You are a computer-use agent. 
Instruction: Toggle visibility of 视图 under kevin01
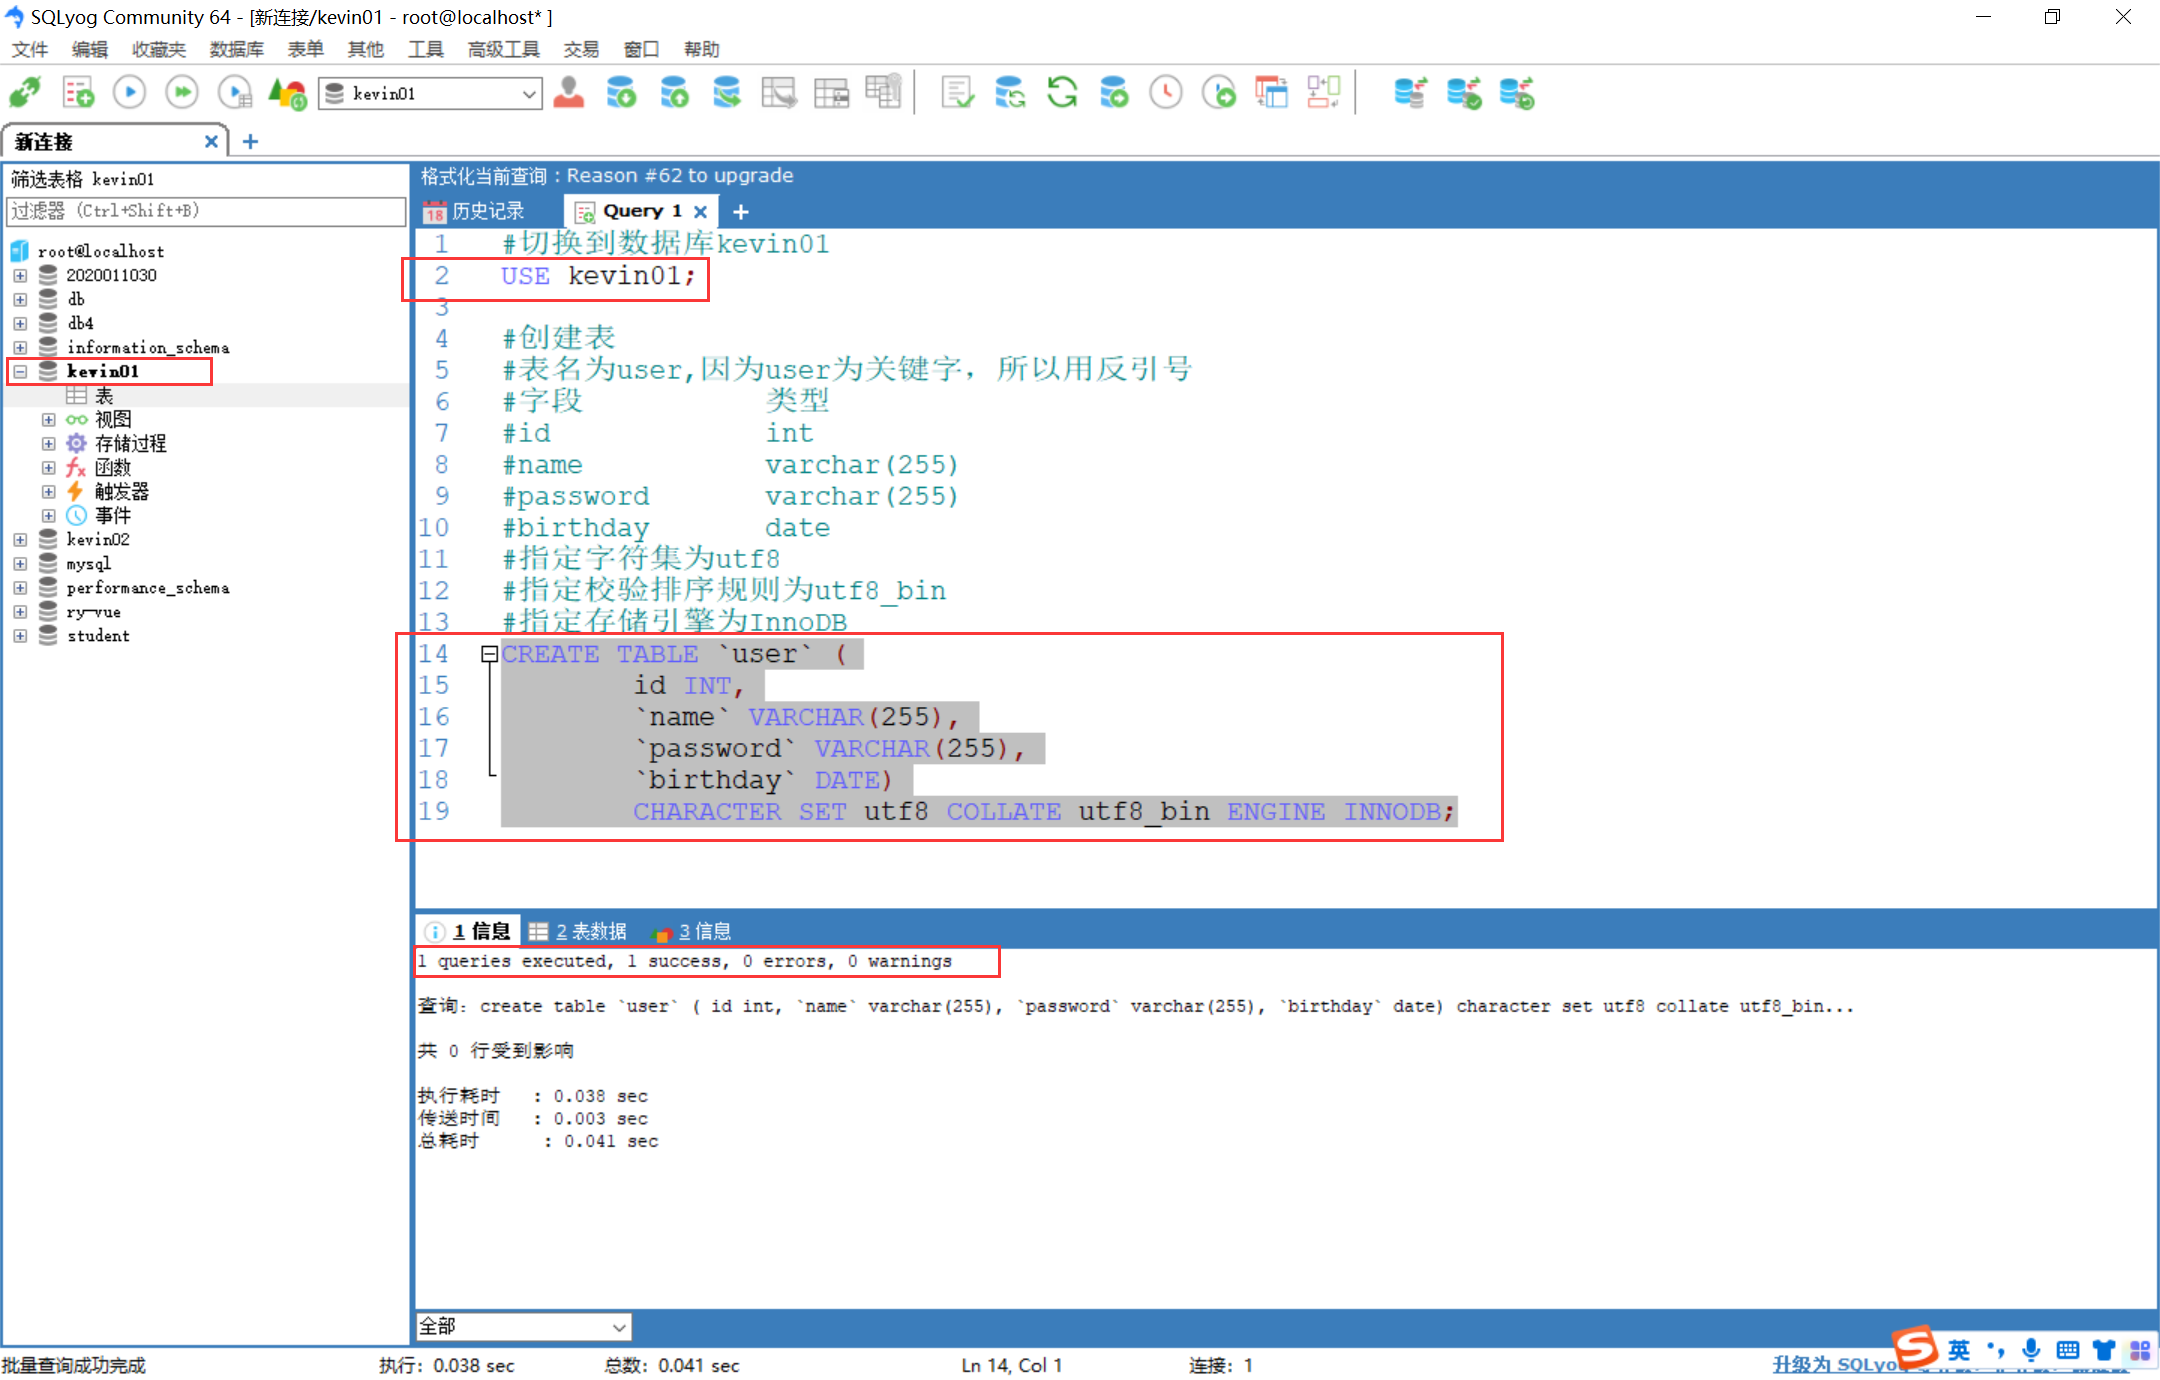[x=46, y=419]
